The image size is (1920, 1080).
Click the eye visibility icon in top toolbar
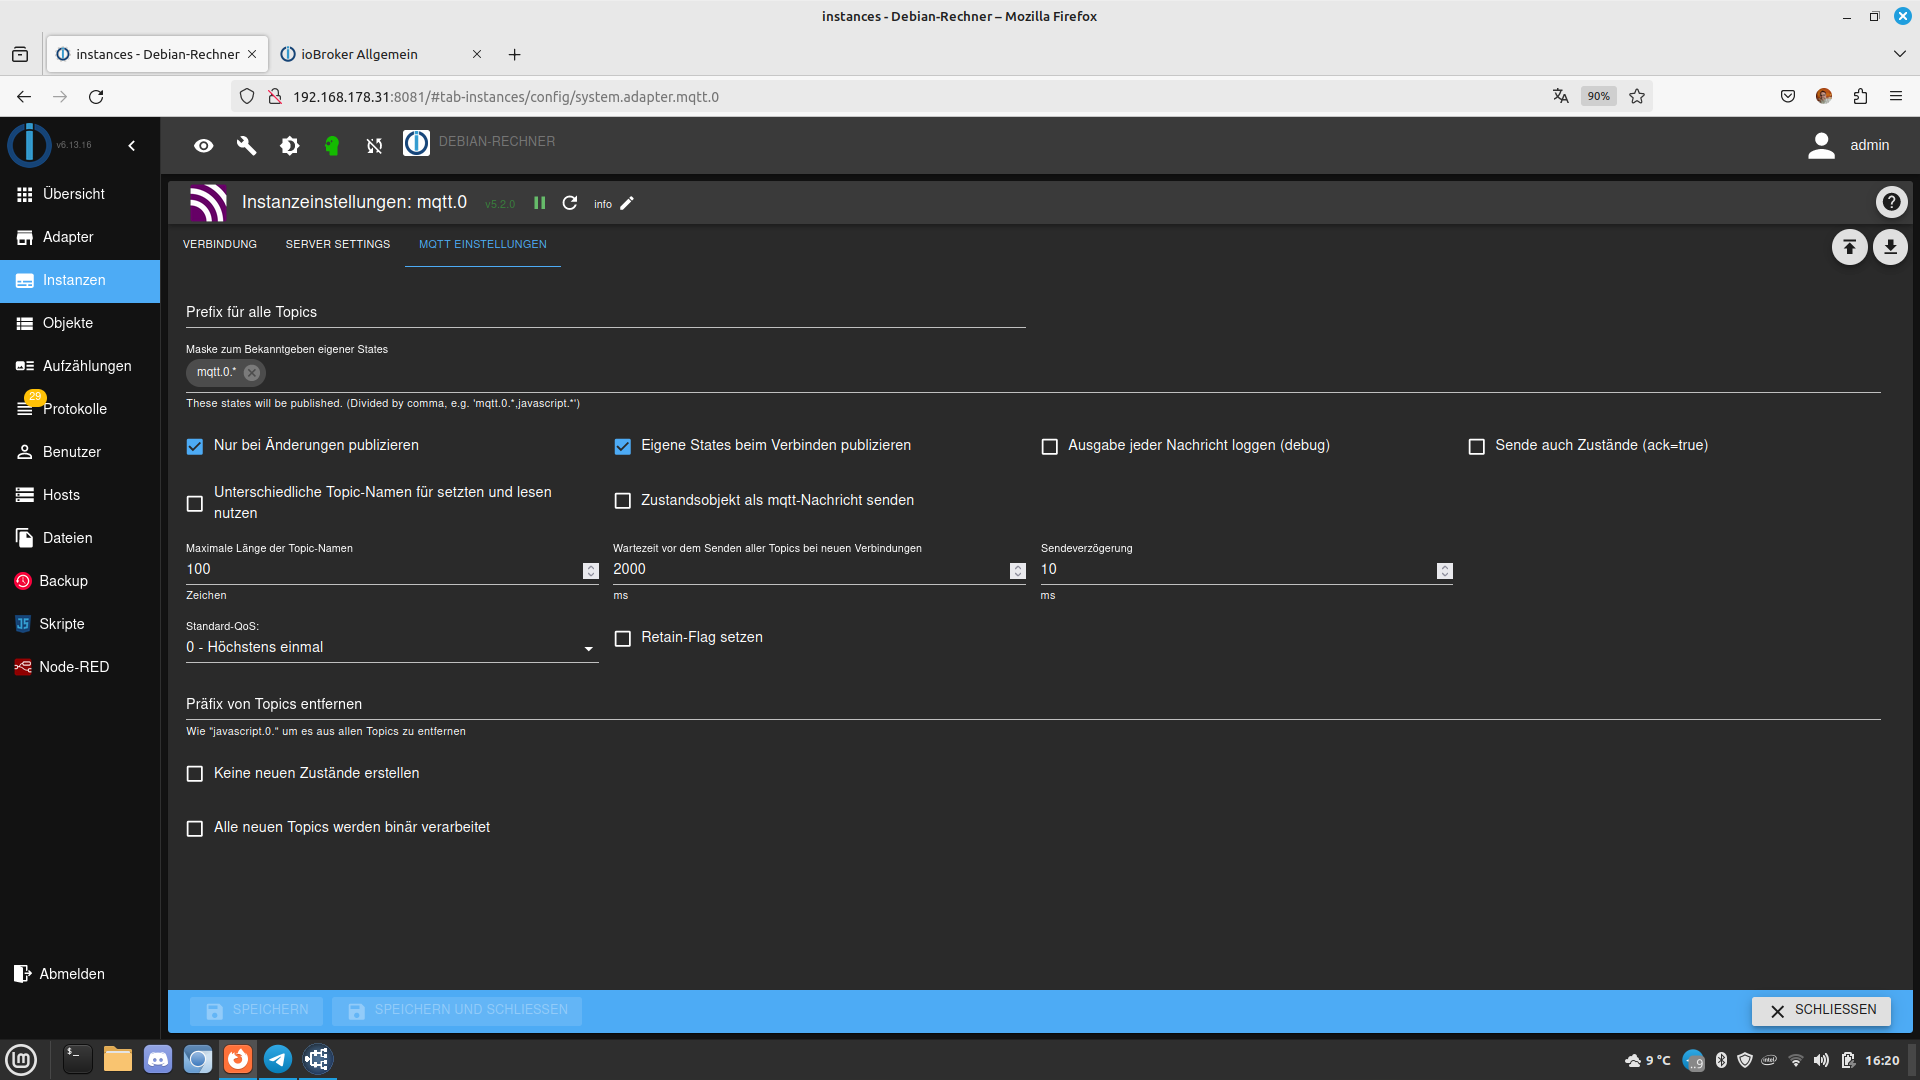[204, 146]
